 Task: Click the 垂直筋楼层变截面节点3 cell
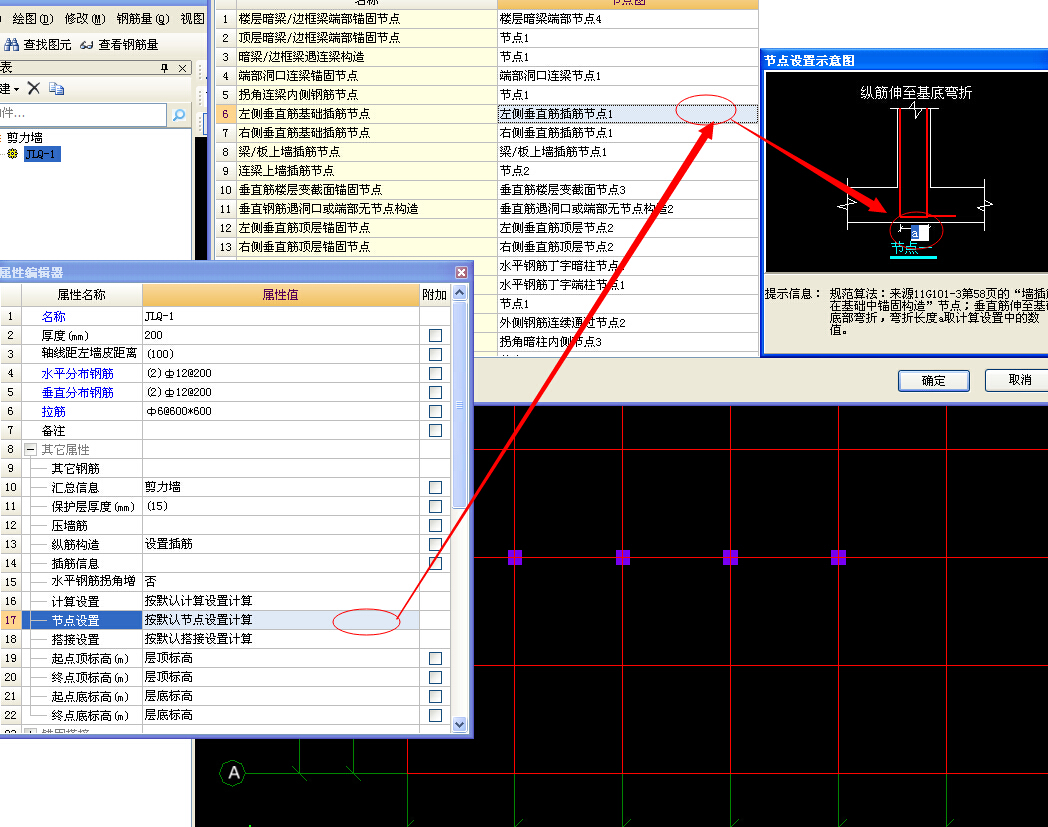point(628,191)
